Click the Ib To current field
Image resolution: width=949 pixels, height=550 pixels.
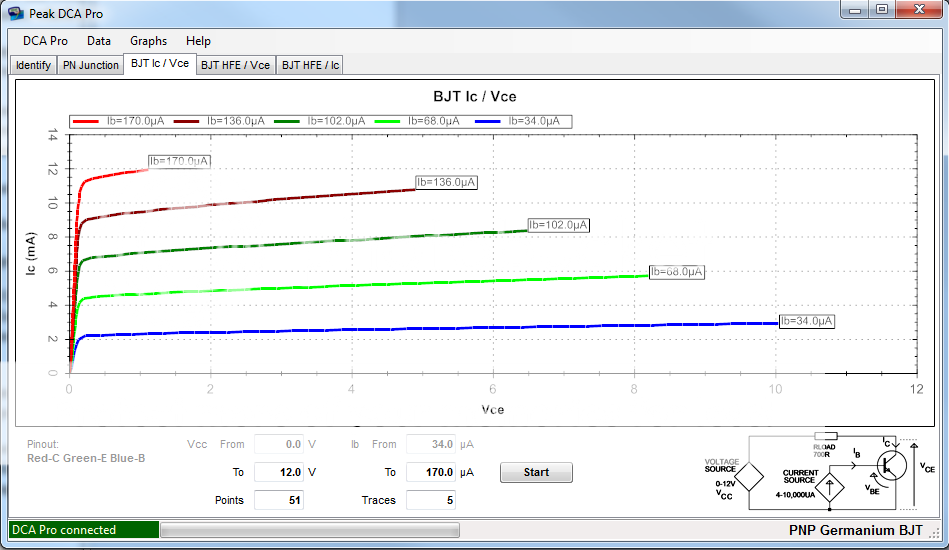pos(430,472)
